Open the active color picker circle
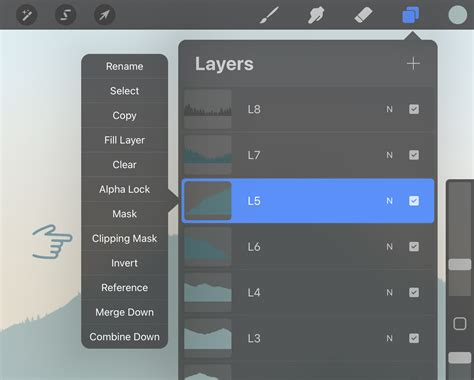The height and width of the screenshot is (380, 474). point(457,15)
